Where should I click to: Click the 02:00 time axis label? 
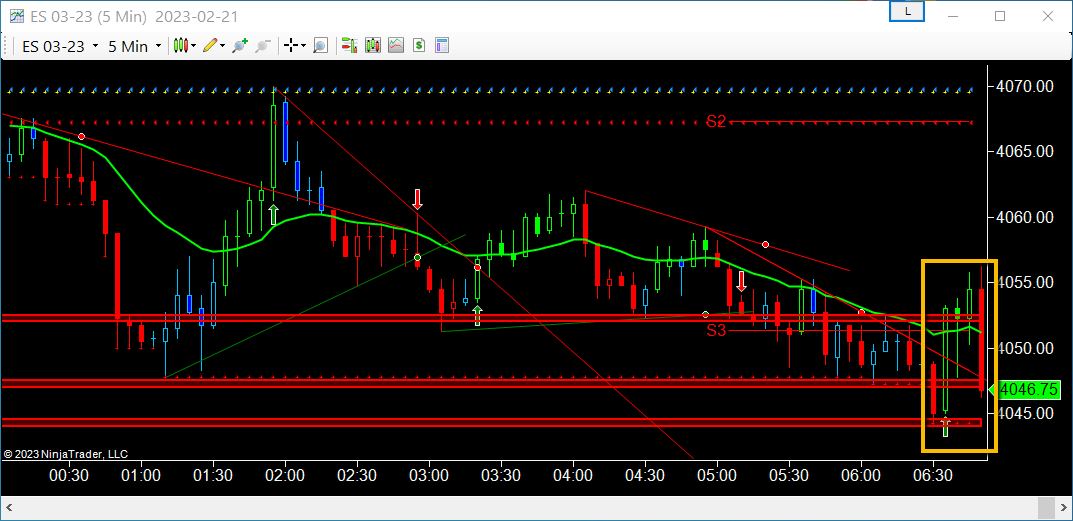(x=285, y=474)
